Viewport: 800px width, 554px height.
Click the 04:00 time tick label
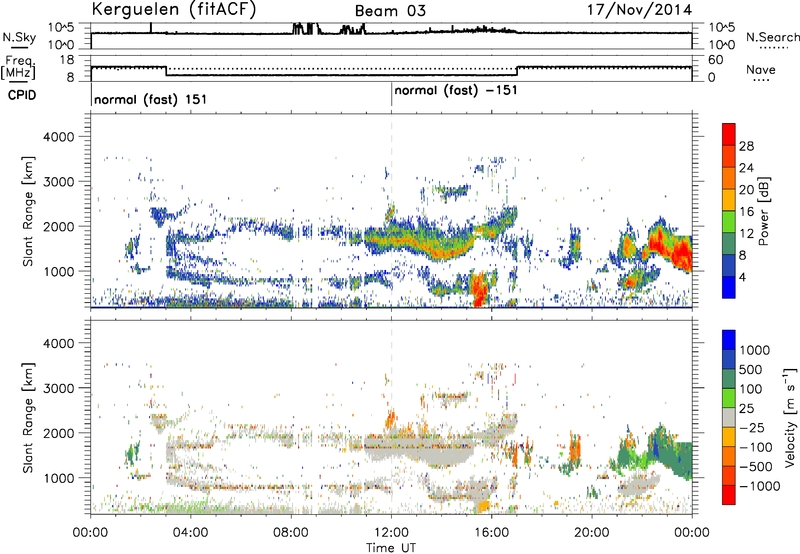pos(190,533)
